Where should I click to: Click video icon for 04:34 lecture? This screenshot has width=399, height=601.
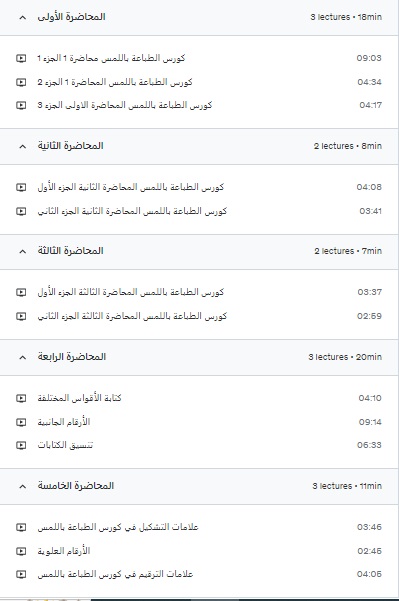pos(21,82)
